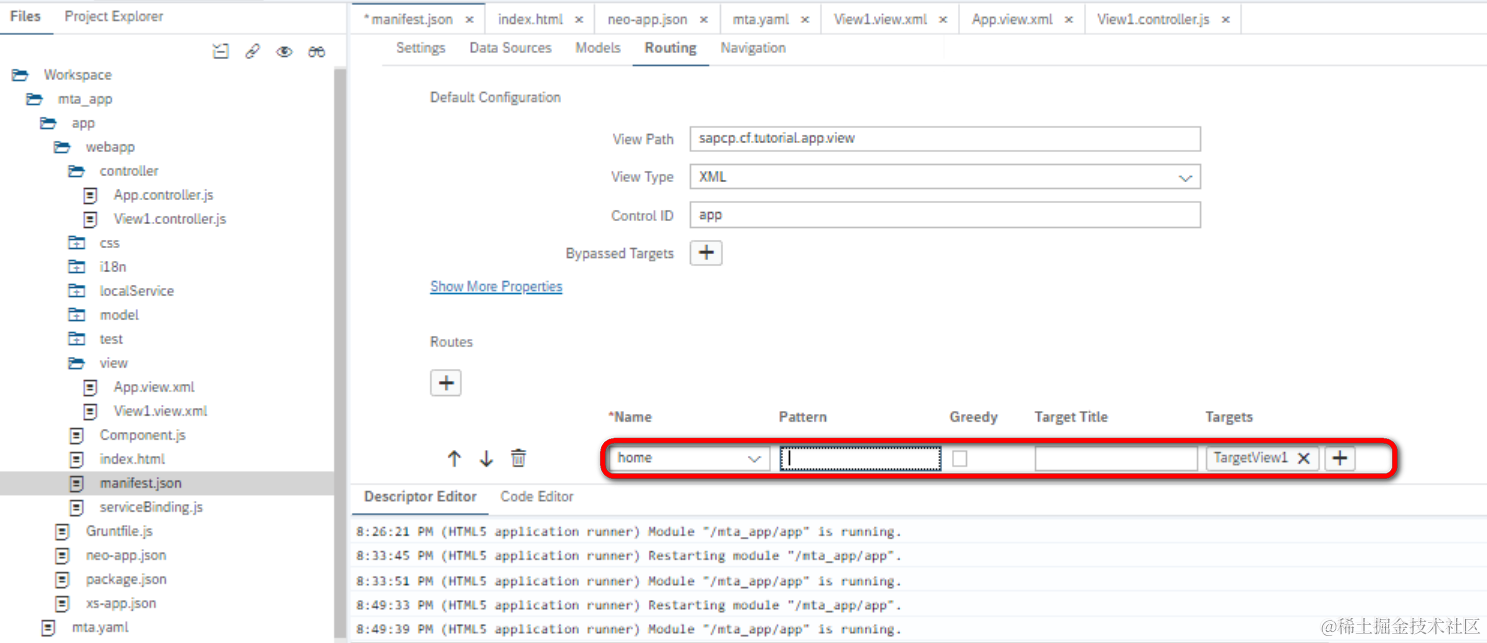
Task: Expand the localService folder
Action: [x=76, y=291]
